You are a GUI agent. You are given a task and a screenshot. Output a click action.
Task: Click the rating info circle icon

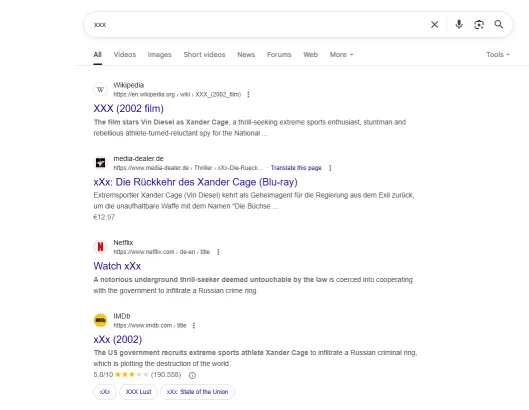[x=192, y=375]
